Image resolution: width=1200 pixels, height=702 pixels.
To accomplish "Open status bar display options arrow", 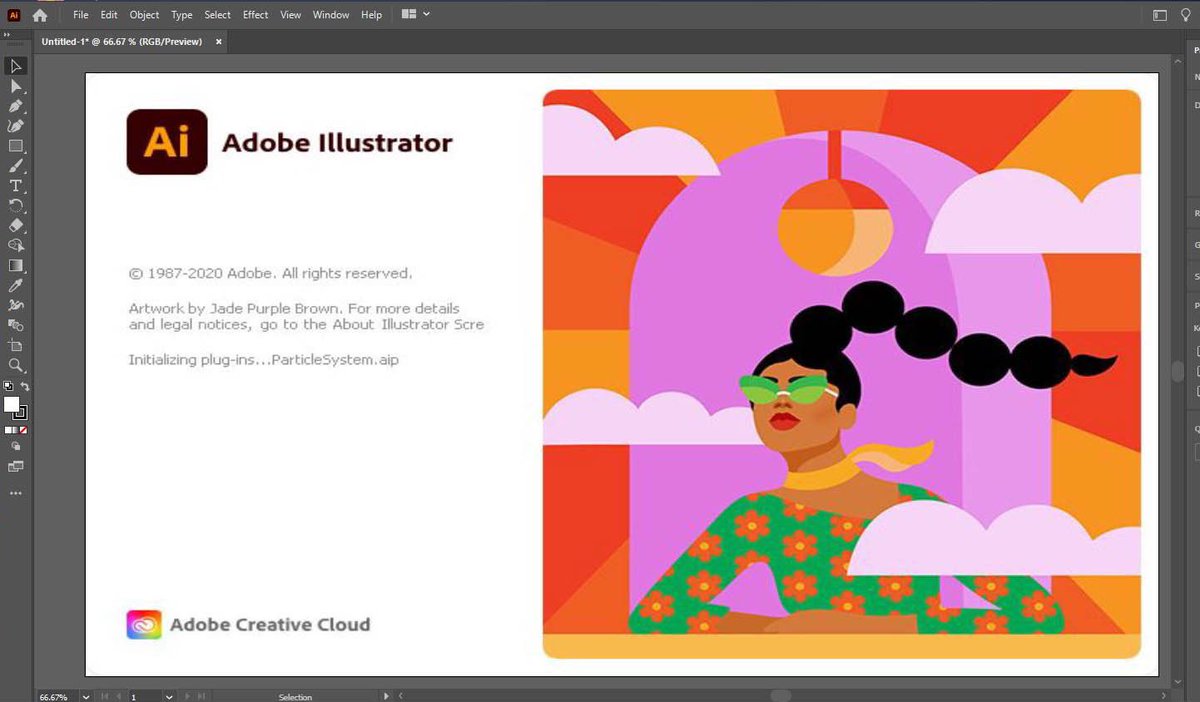I will 386,696.
